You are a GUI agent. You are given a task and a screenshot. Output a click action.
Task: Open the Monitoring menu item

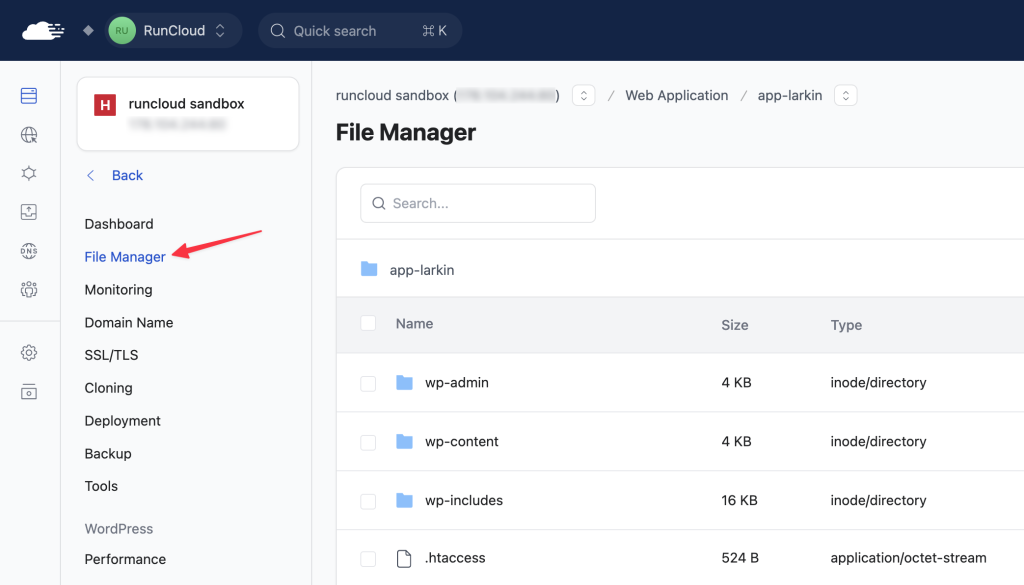point(118,289)
